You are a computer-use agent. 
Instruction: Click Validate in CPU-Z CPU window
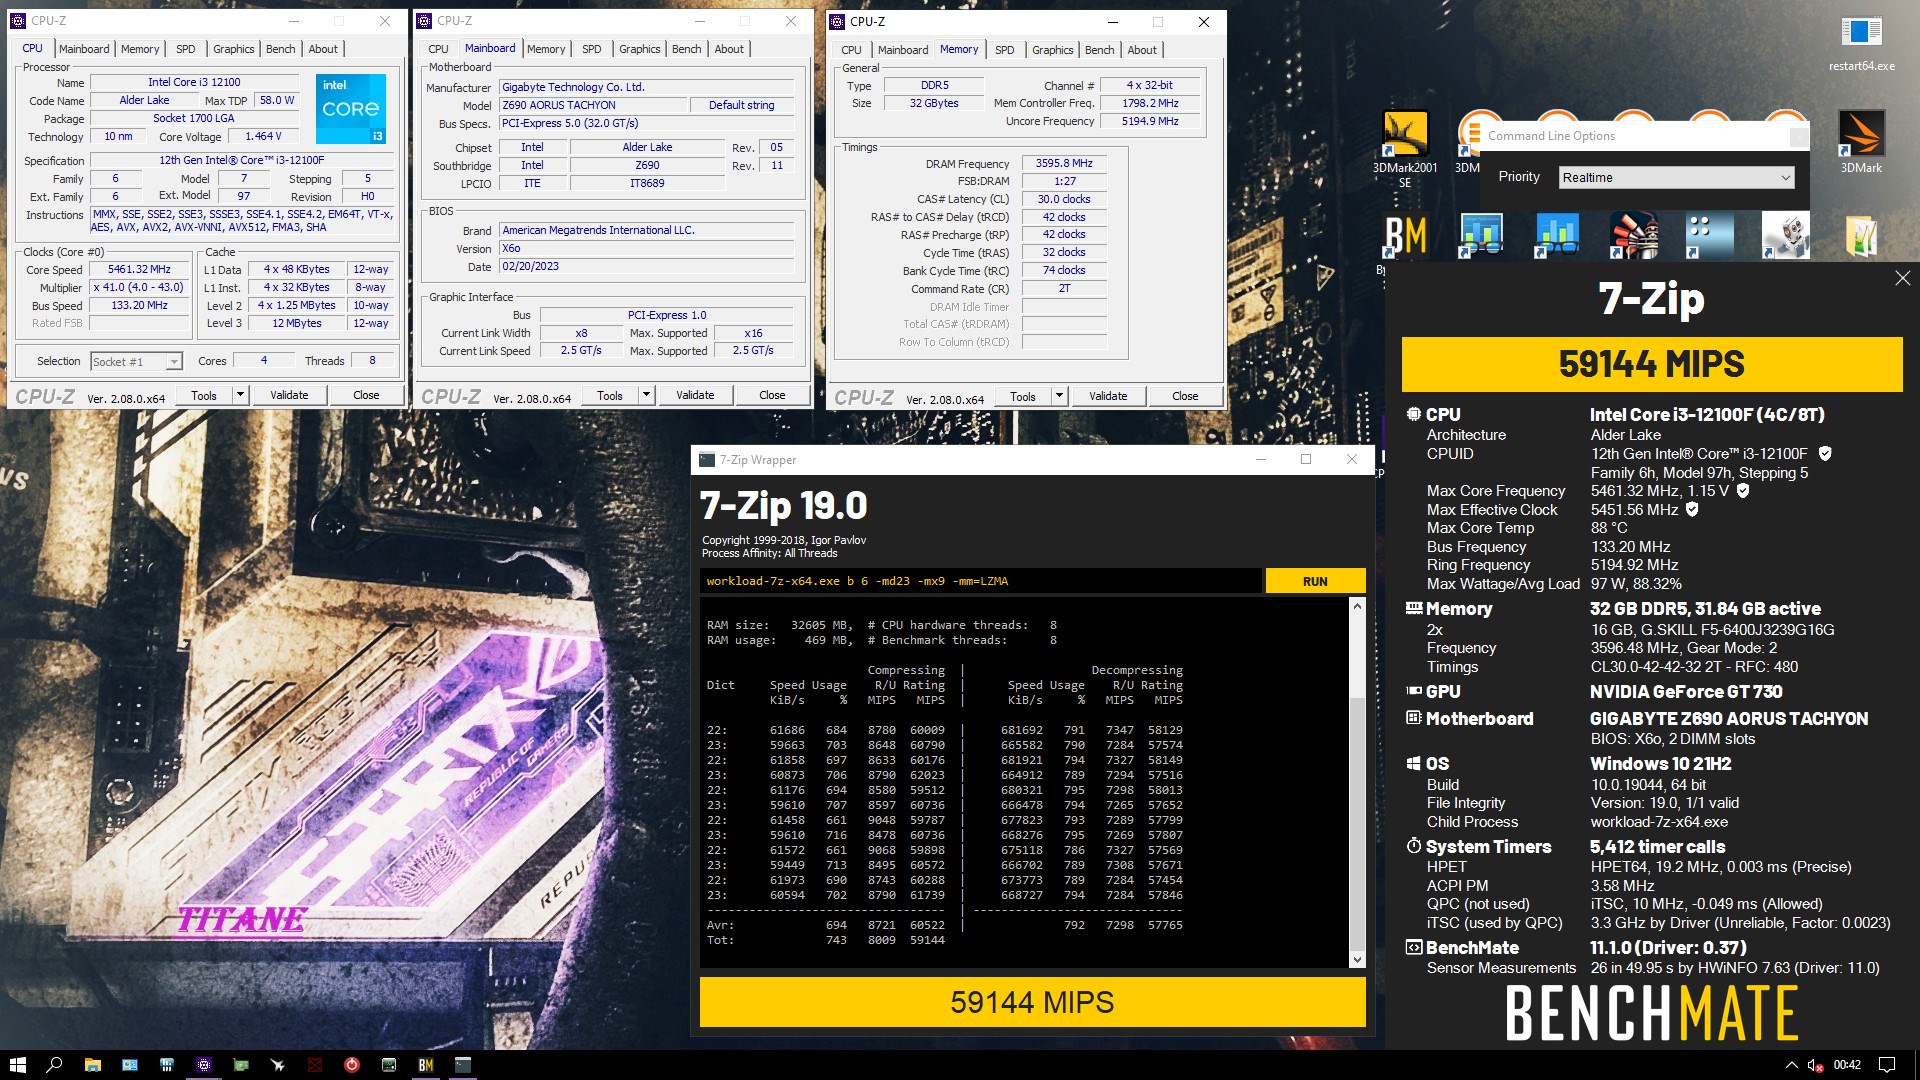click(x=289, y=395)
